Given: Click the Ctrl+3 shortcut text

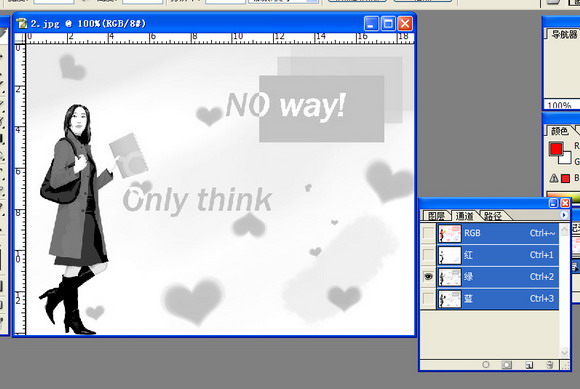Looking at the screenshot, I should point(542,298).
